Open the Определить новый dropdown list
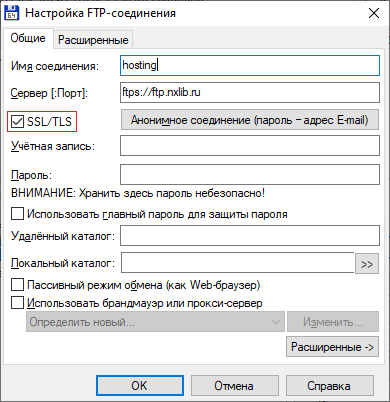Screen dimensions: 390x402 (x=155, y=322)
